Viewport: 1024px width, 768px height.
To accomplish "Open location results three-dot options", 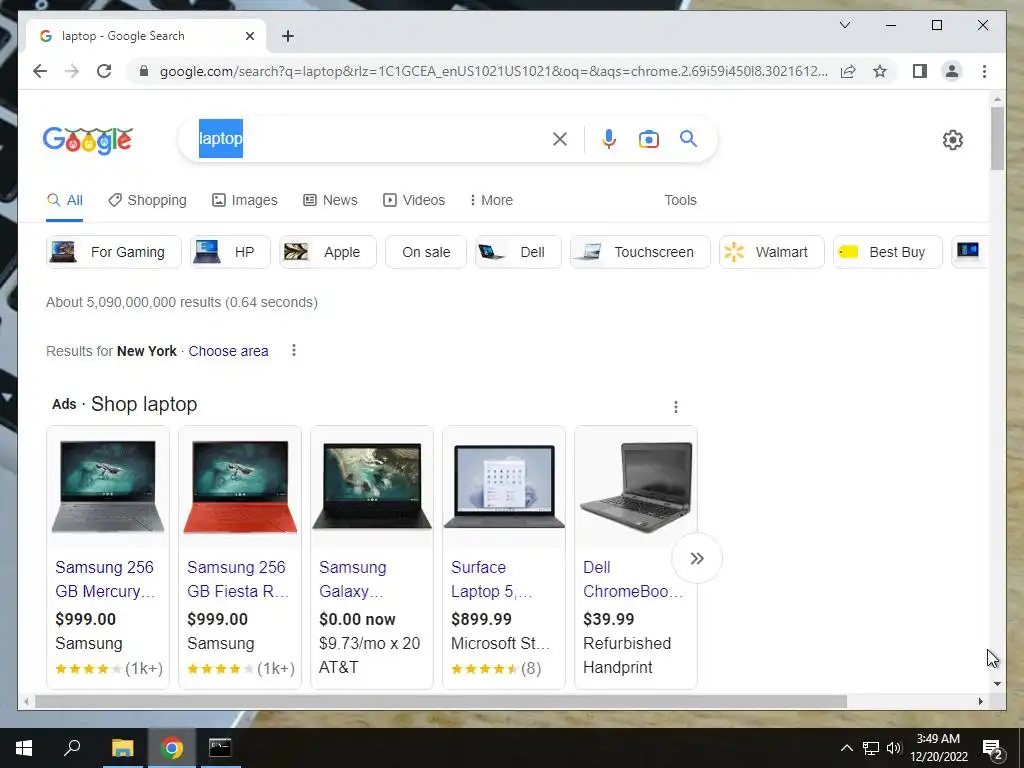I will pos(294,351).
